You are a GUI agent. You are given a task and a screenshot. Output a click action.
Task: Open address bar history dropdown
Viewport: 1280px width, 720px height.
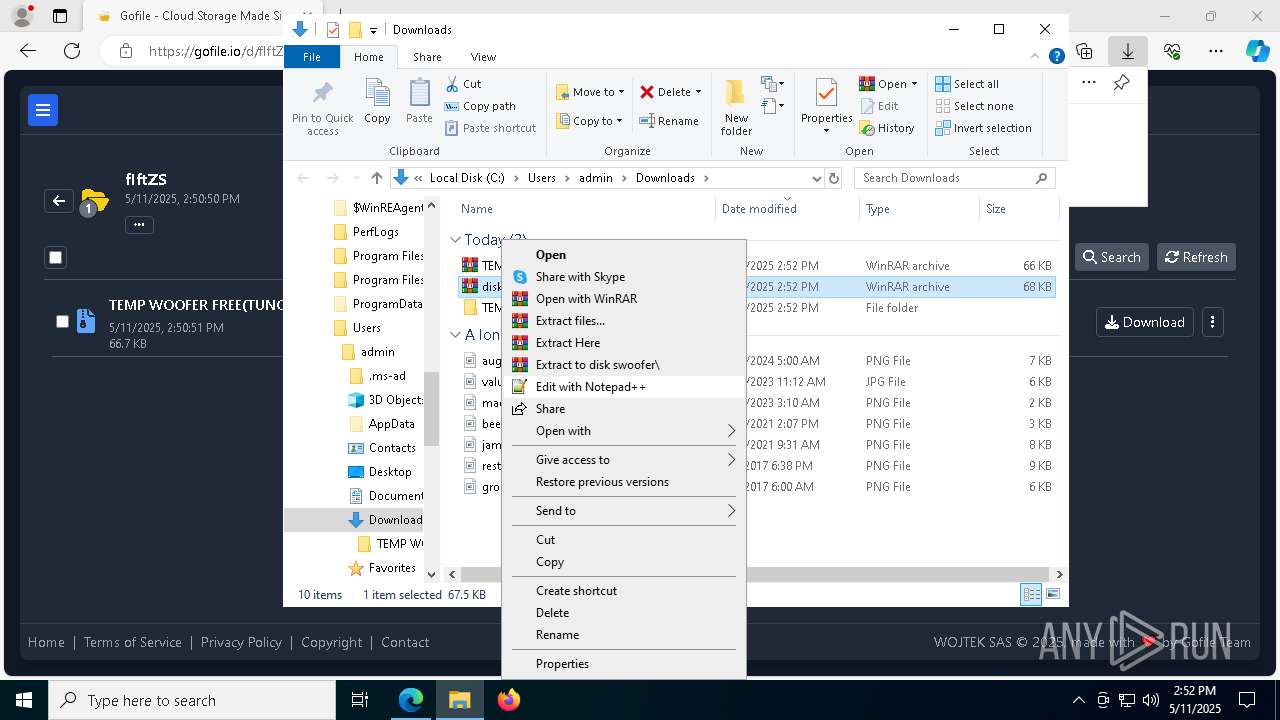pos(816,178)
